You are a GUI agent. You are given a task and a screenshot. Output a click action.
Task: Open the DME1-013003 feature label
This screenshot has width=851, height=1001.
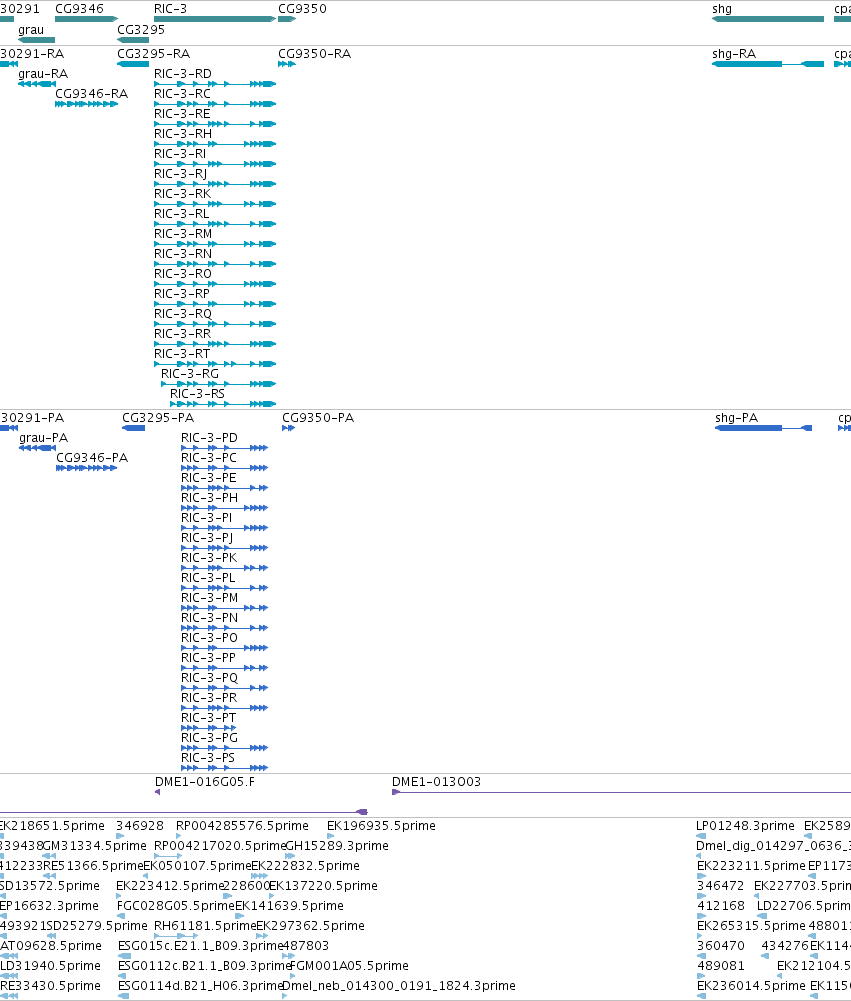tap(436, 782)
